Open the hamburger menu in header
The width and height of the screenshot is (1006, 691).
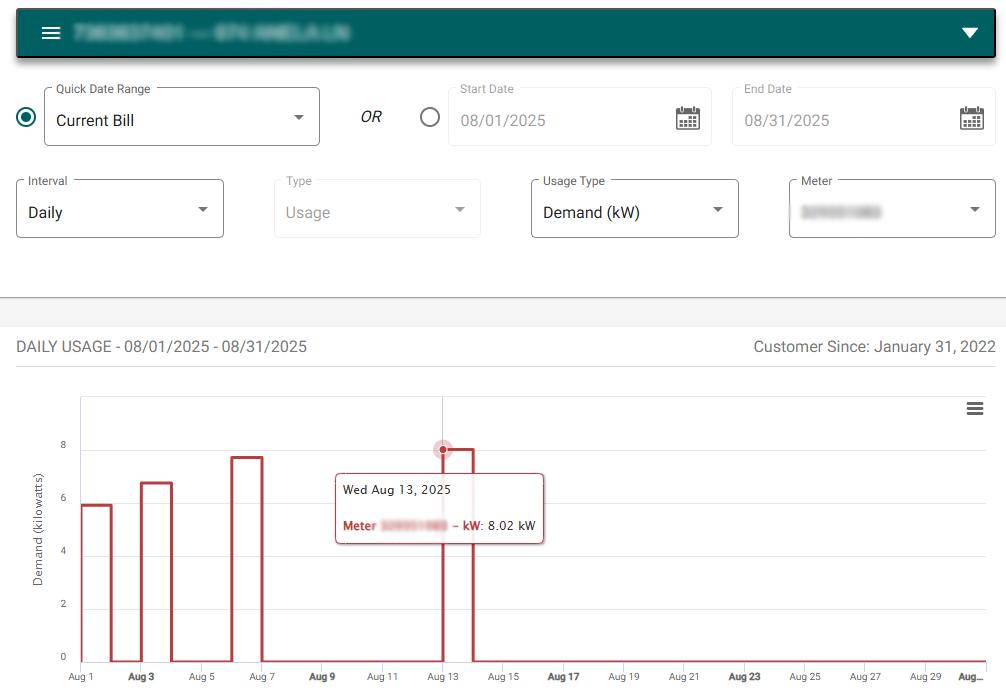pos(51,33)
